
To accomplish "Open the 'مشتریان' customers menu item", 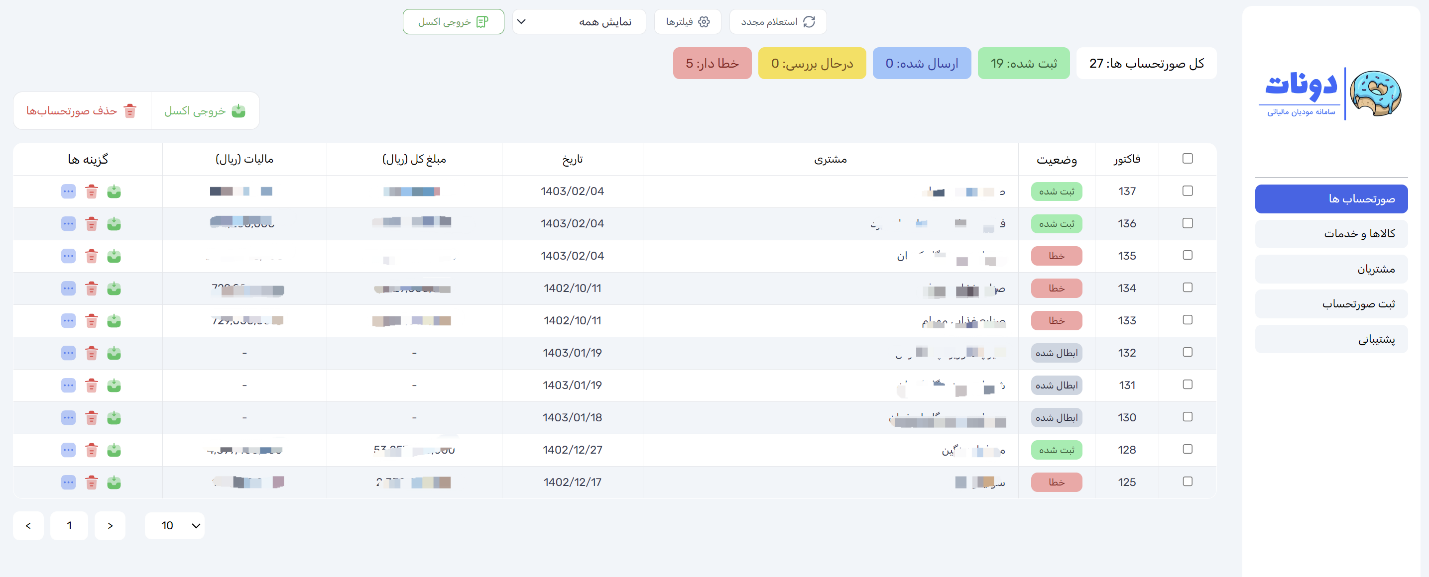I will pos(1331,269).
